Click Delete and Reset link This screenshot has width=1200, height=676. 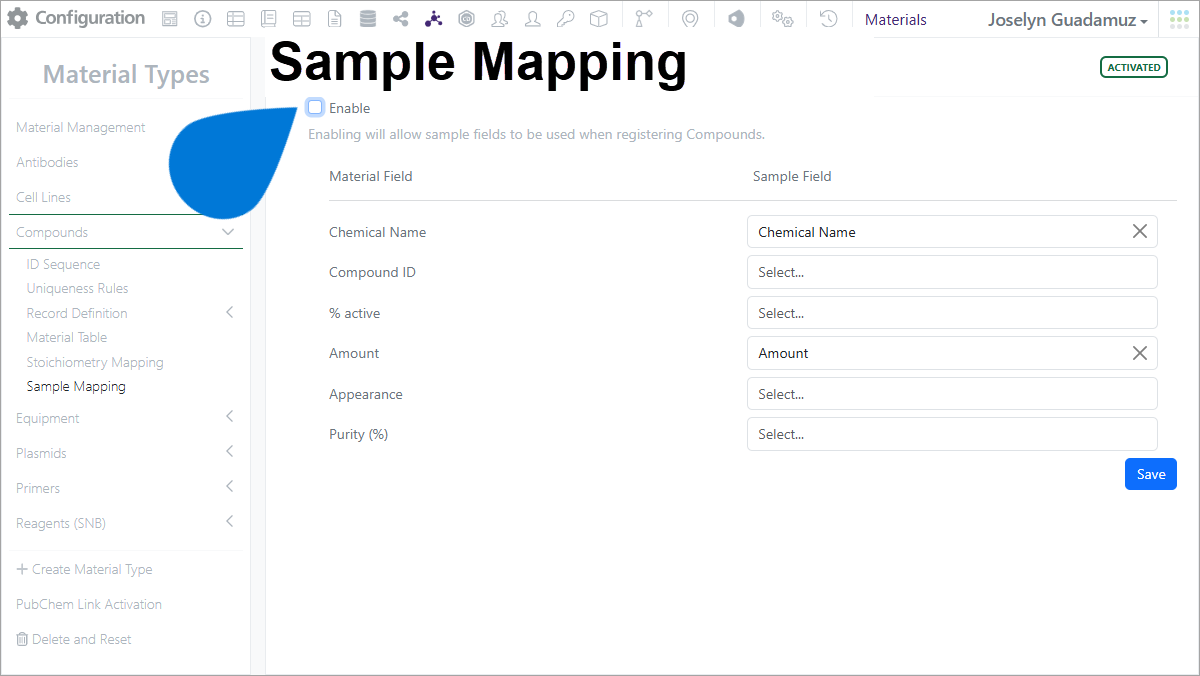click(x=74, y=639)
